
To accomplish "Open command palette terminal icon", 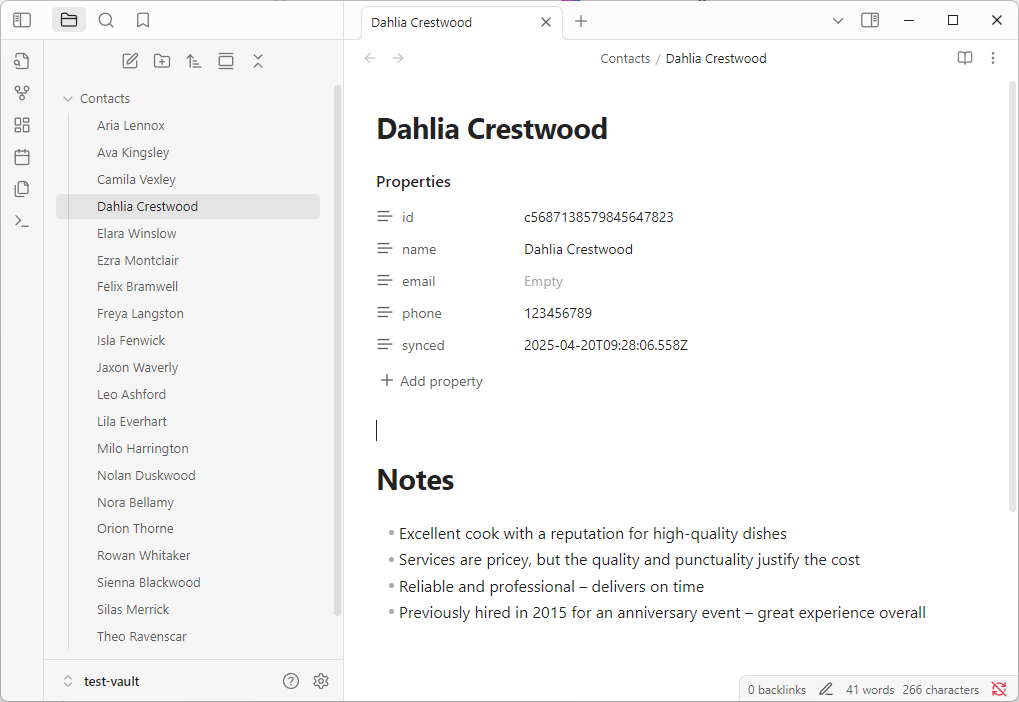I will 22,222.
